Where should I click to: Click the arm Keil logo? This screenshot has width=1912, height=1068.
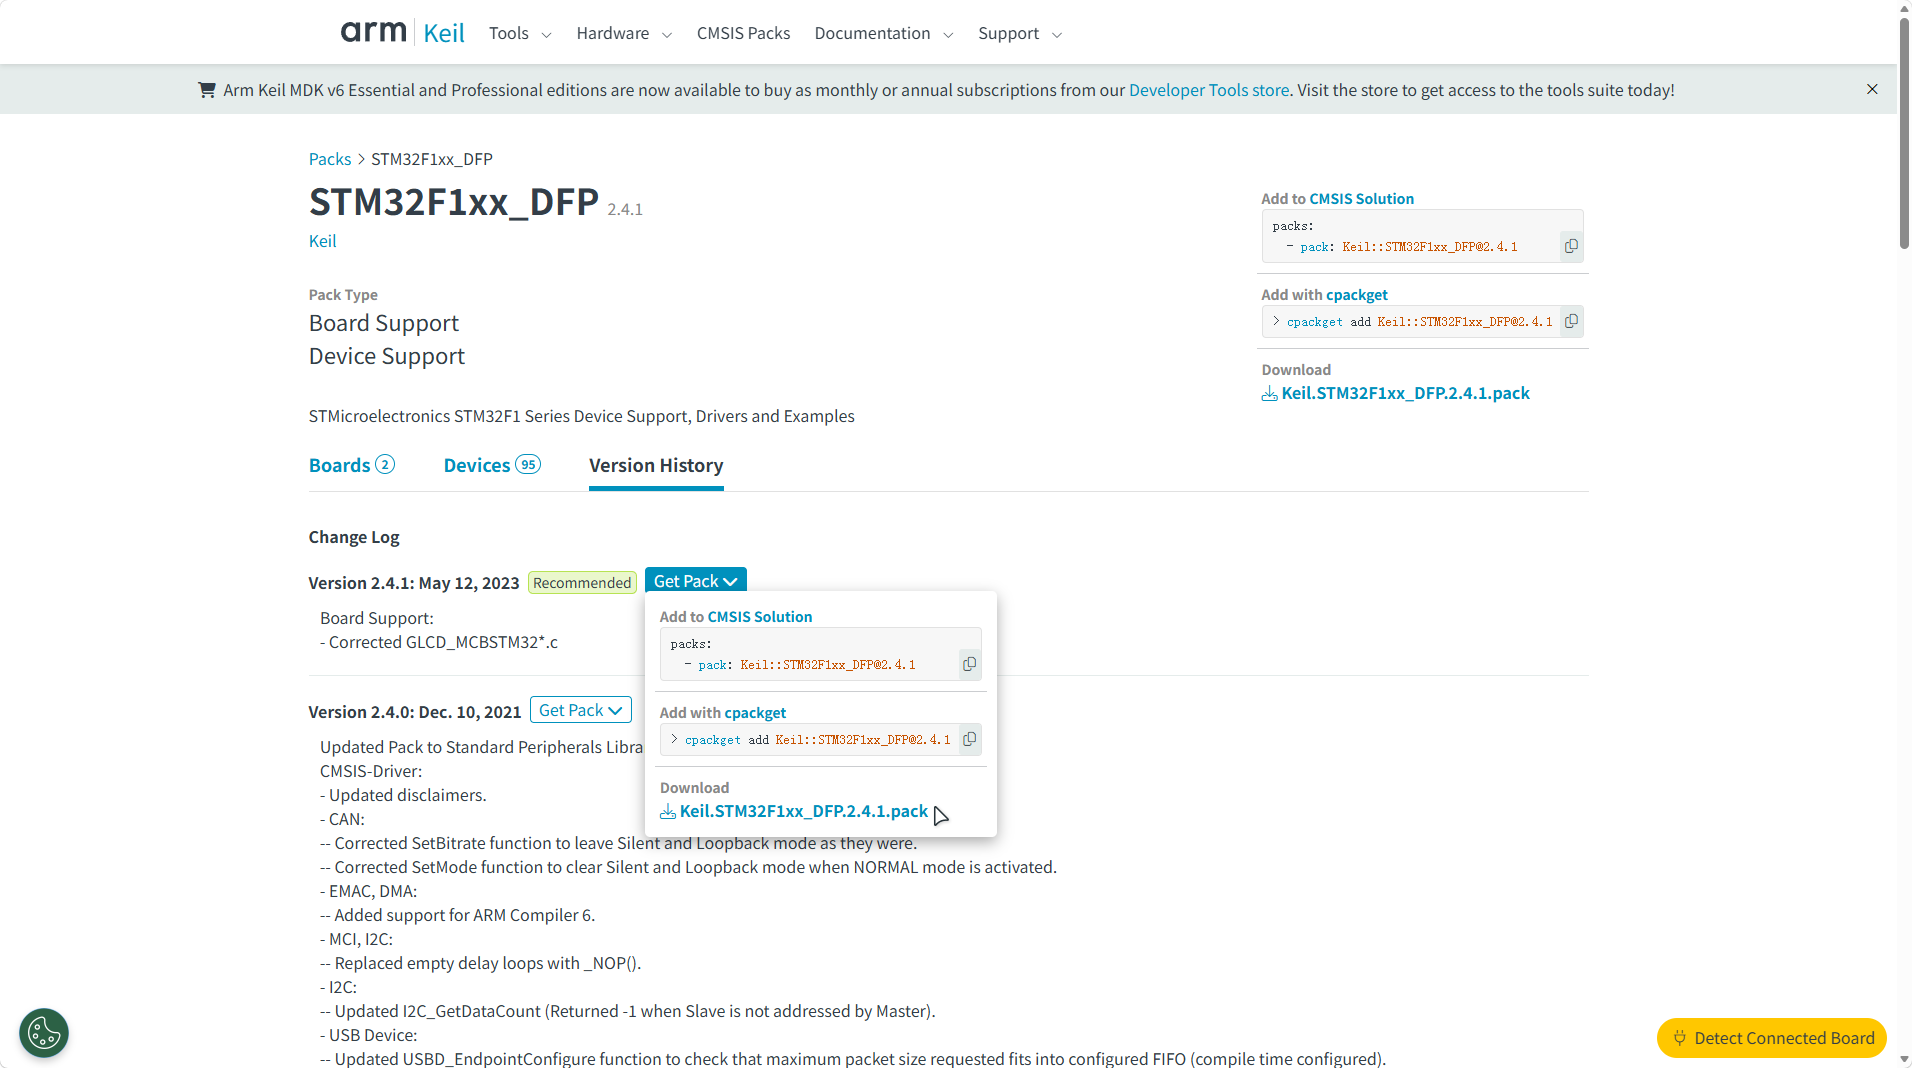tap(402, 33)
